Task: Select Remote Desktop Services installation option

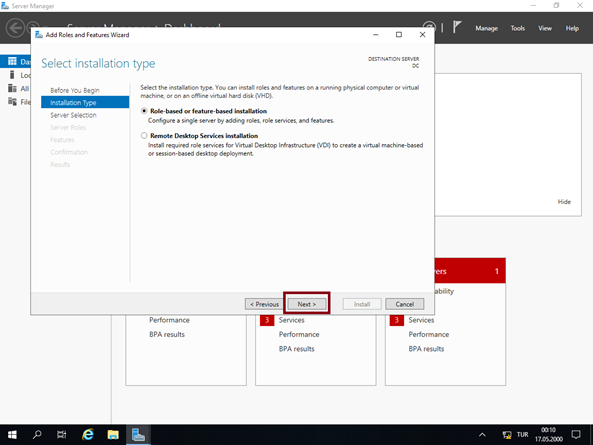Action: tap(144, 135)
